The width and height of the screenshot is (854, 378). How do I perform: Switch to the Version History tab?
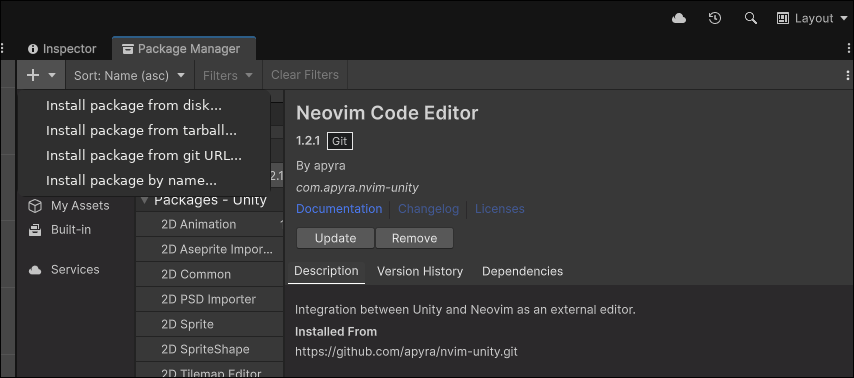pyautogui.click(x=420, y=271)
